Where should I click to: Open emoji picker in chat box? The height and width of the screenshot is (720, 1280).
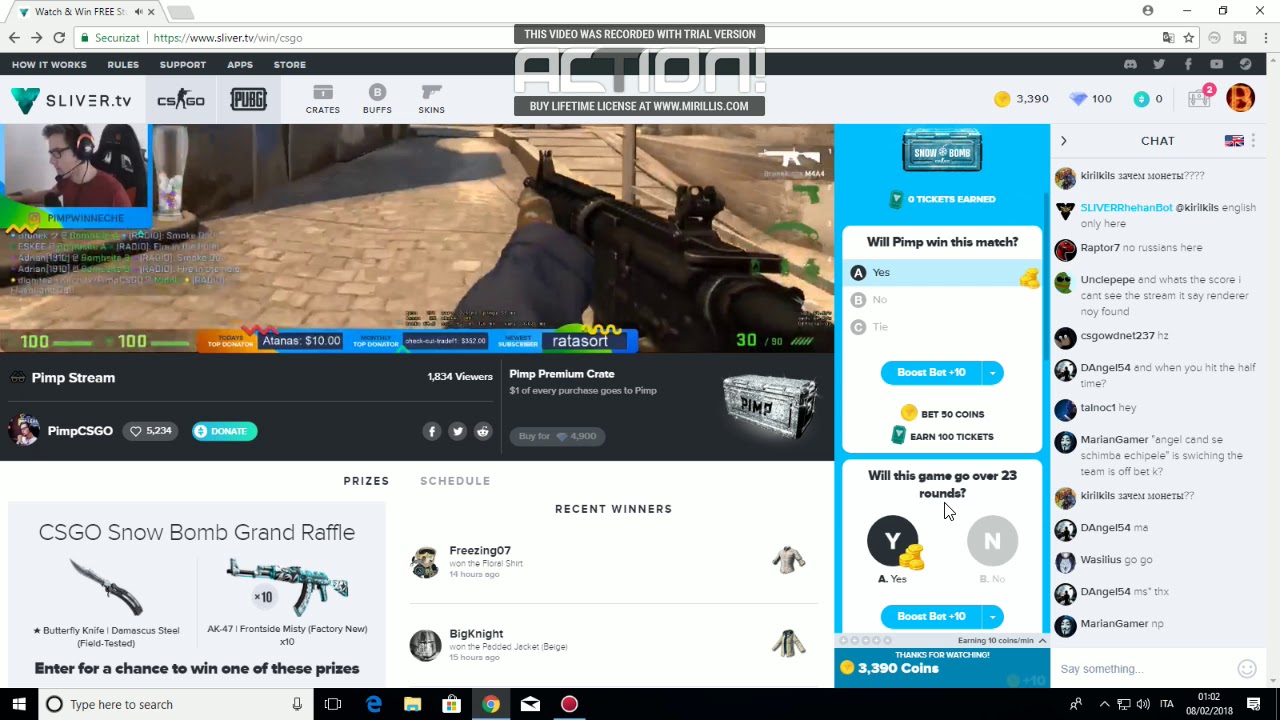pos(1246,668)
